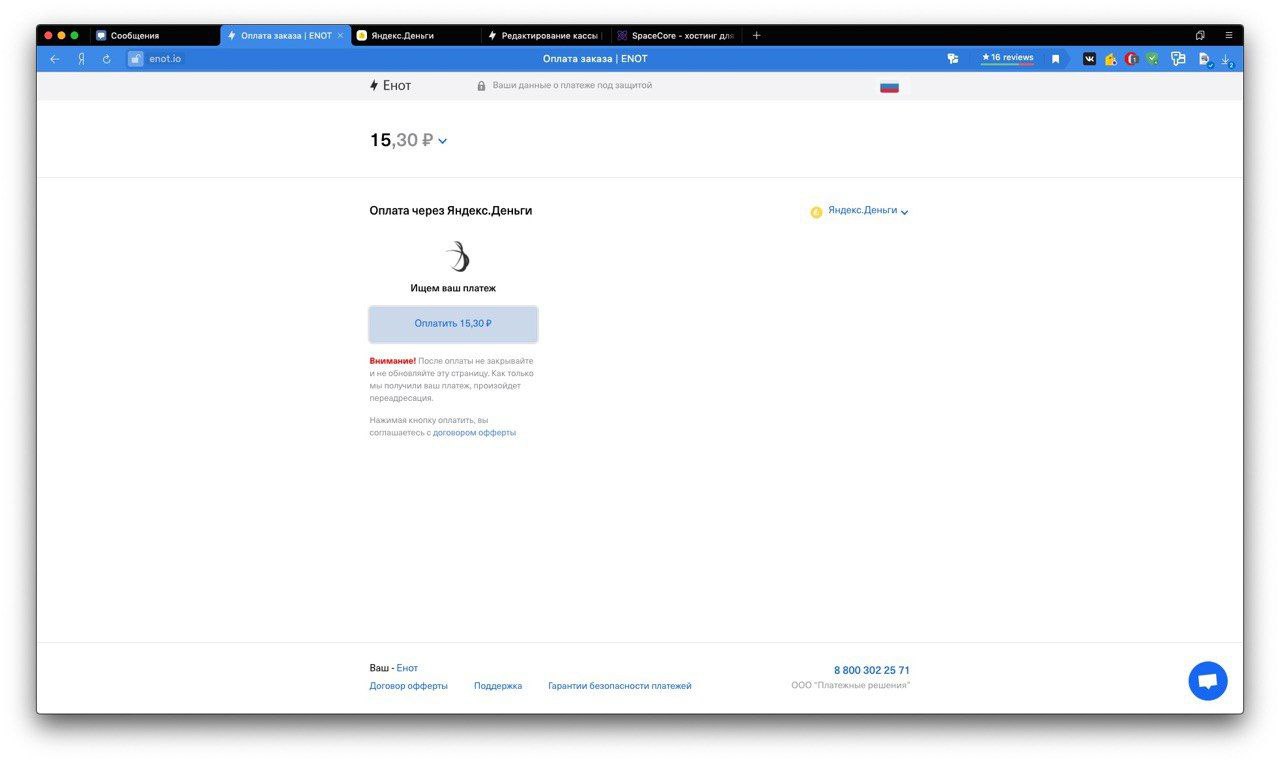1280x762 pixels.
Task: Open the tab overview icon in title bar
Action: click(1200, 35)
